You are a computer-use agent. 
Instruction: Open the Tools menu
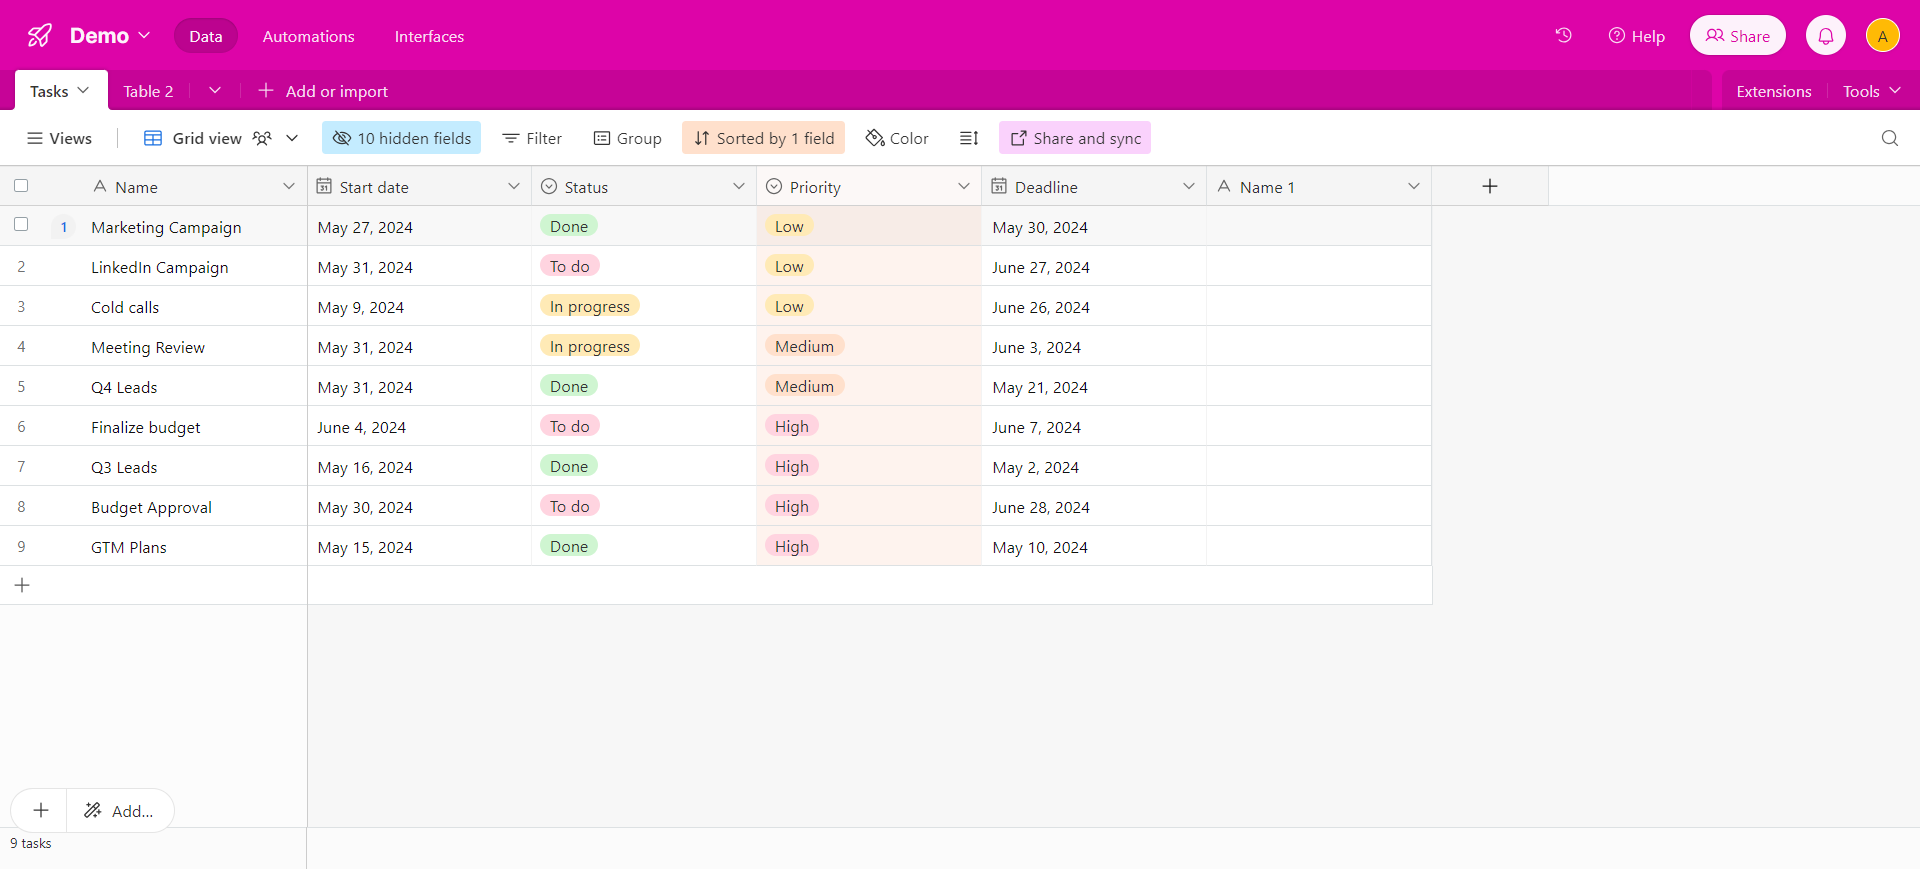(x=1871, y=91)
